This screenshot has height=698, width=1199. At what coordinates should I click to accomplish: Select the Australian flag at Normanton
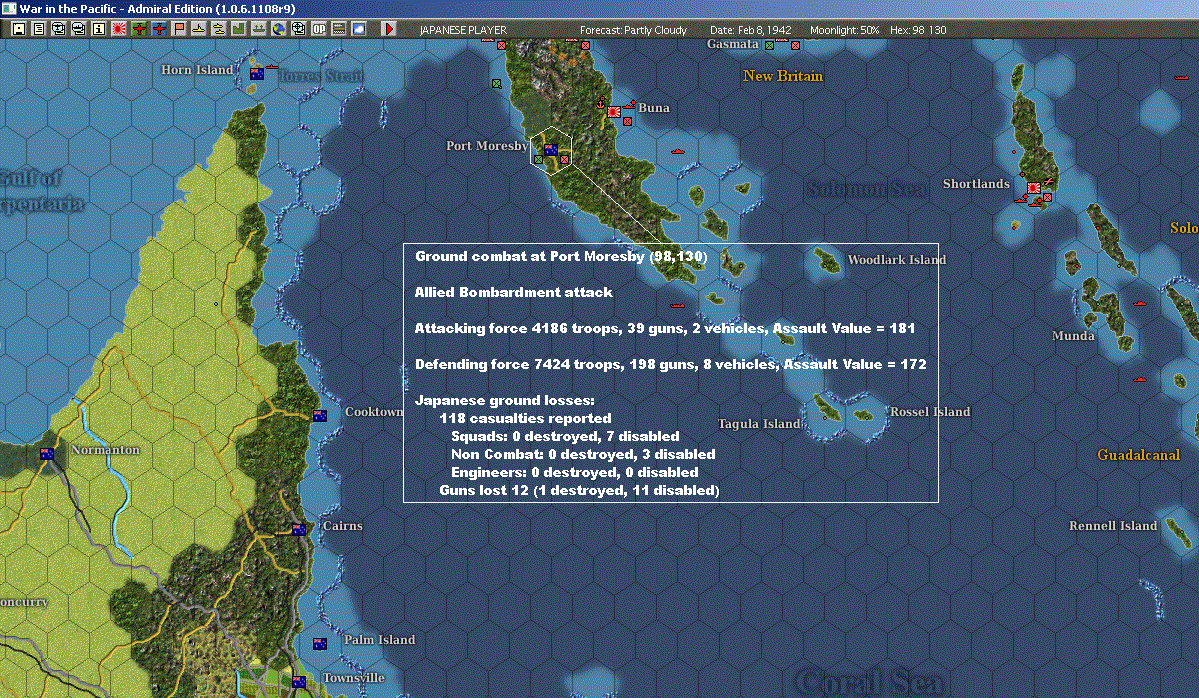tap(47, 453)
